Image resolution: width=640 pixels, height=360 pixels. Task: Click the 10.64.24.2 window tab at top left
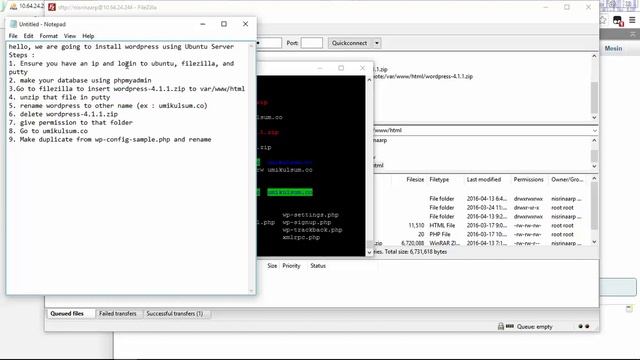coord(27,6)
